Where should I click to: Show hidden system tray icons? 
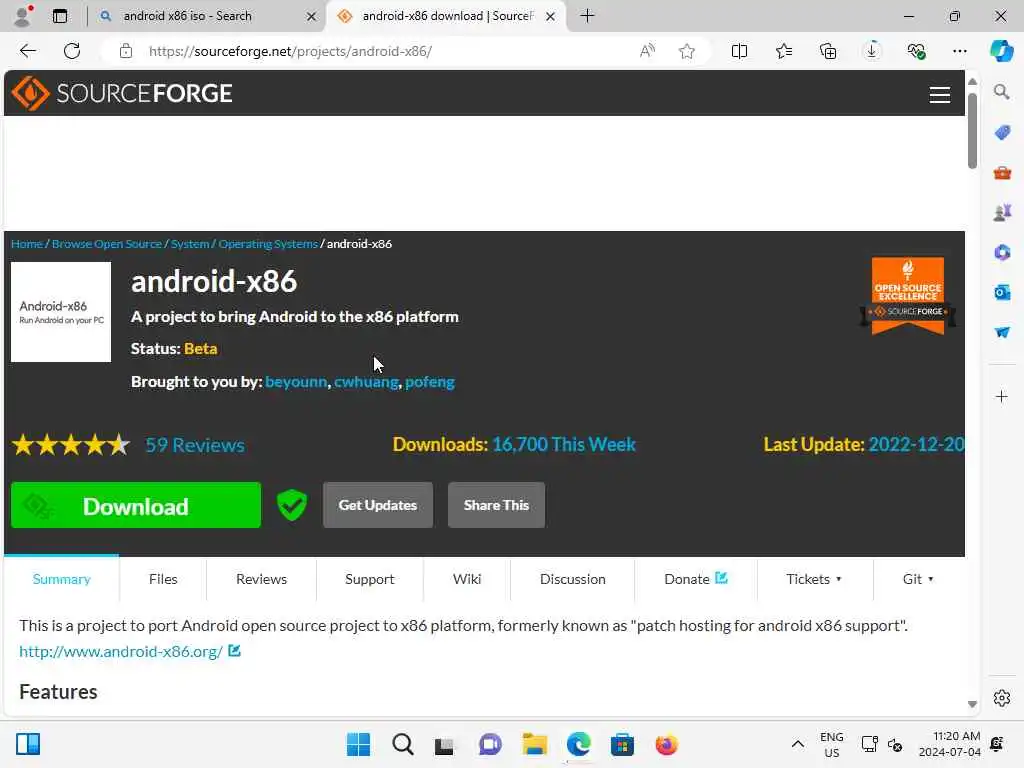797,744
